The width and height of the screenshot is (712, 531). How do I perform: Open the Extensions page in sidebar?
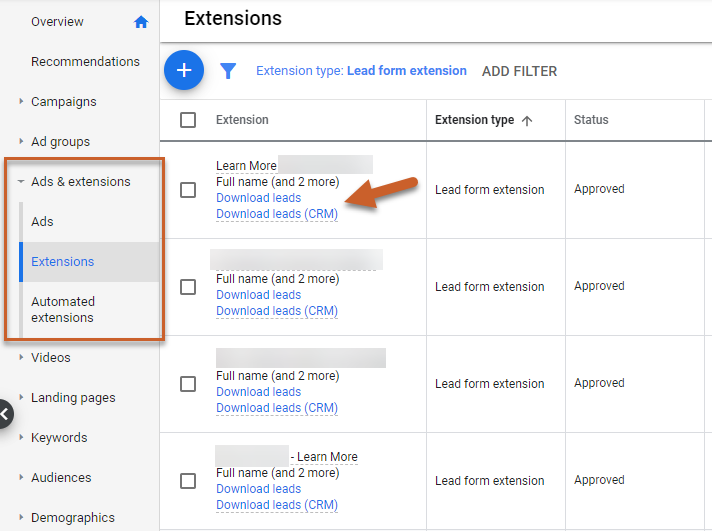[x=63, y=262]
